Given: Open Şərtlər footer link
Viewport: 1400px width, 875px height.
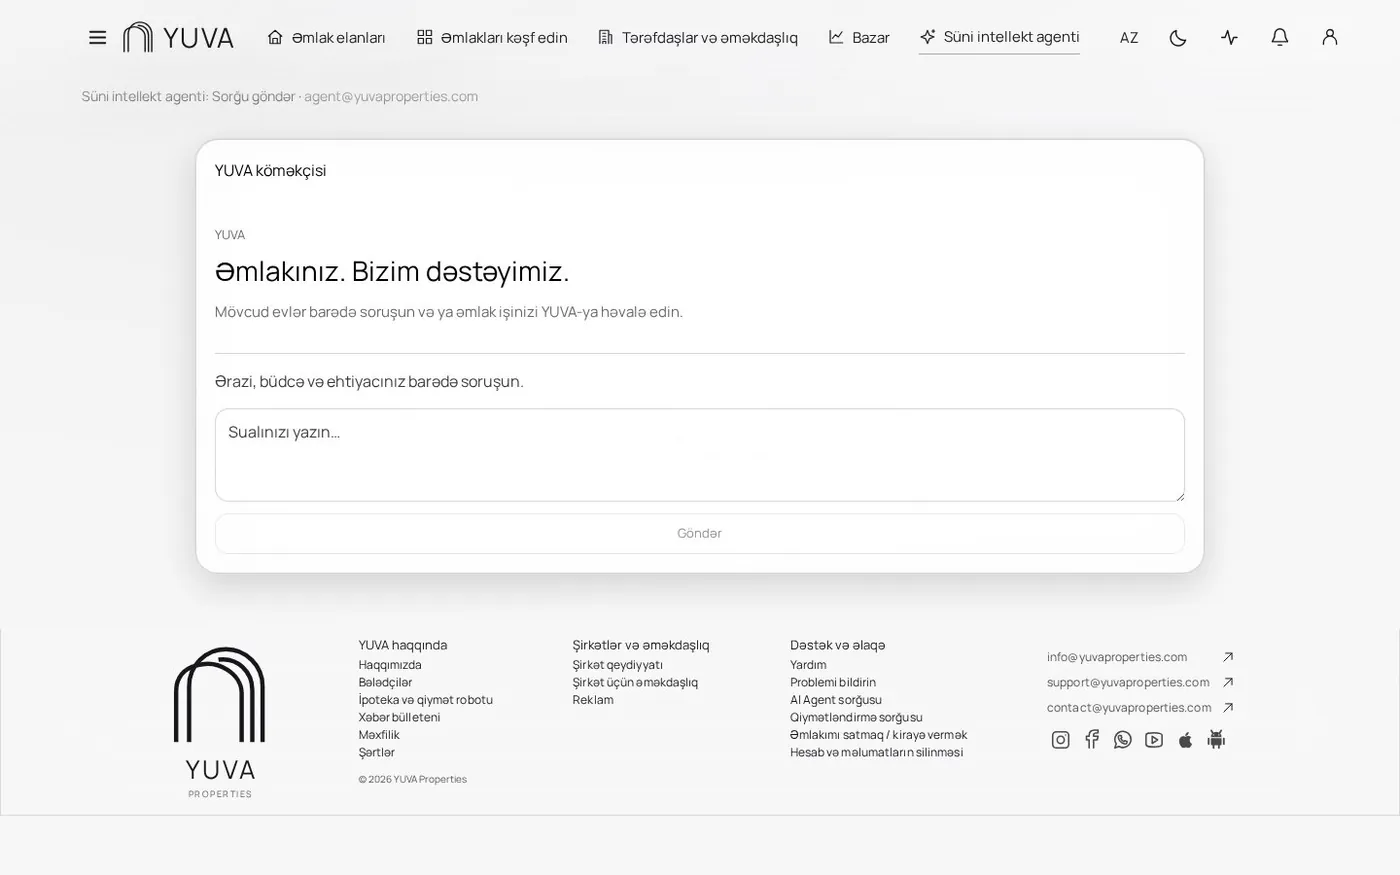Looking at the screenshot, I should pyautogui.click(x=377, y=752).
